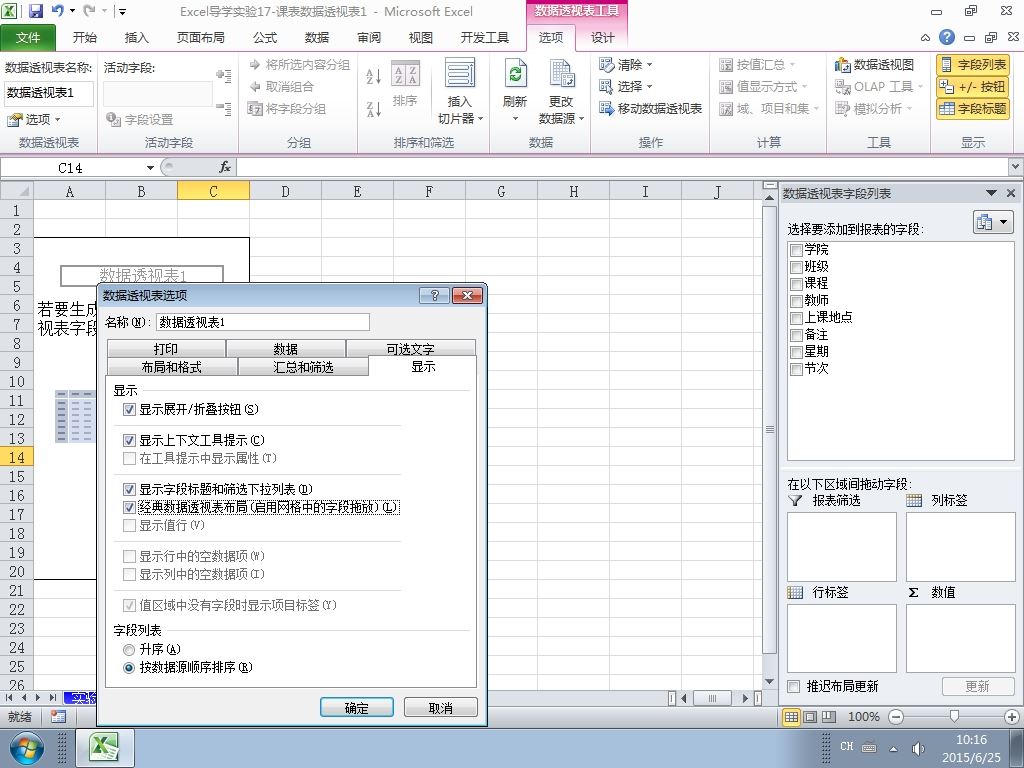Screen dimensions: 1024x768
Task: Select the 升序 radio button
Action: click(129, 650)
